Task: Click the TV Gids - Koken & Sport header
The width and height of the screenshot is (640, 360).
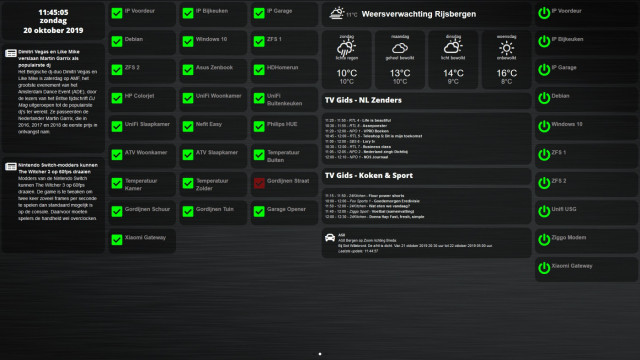Action: 369,176
